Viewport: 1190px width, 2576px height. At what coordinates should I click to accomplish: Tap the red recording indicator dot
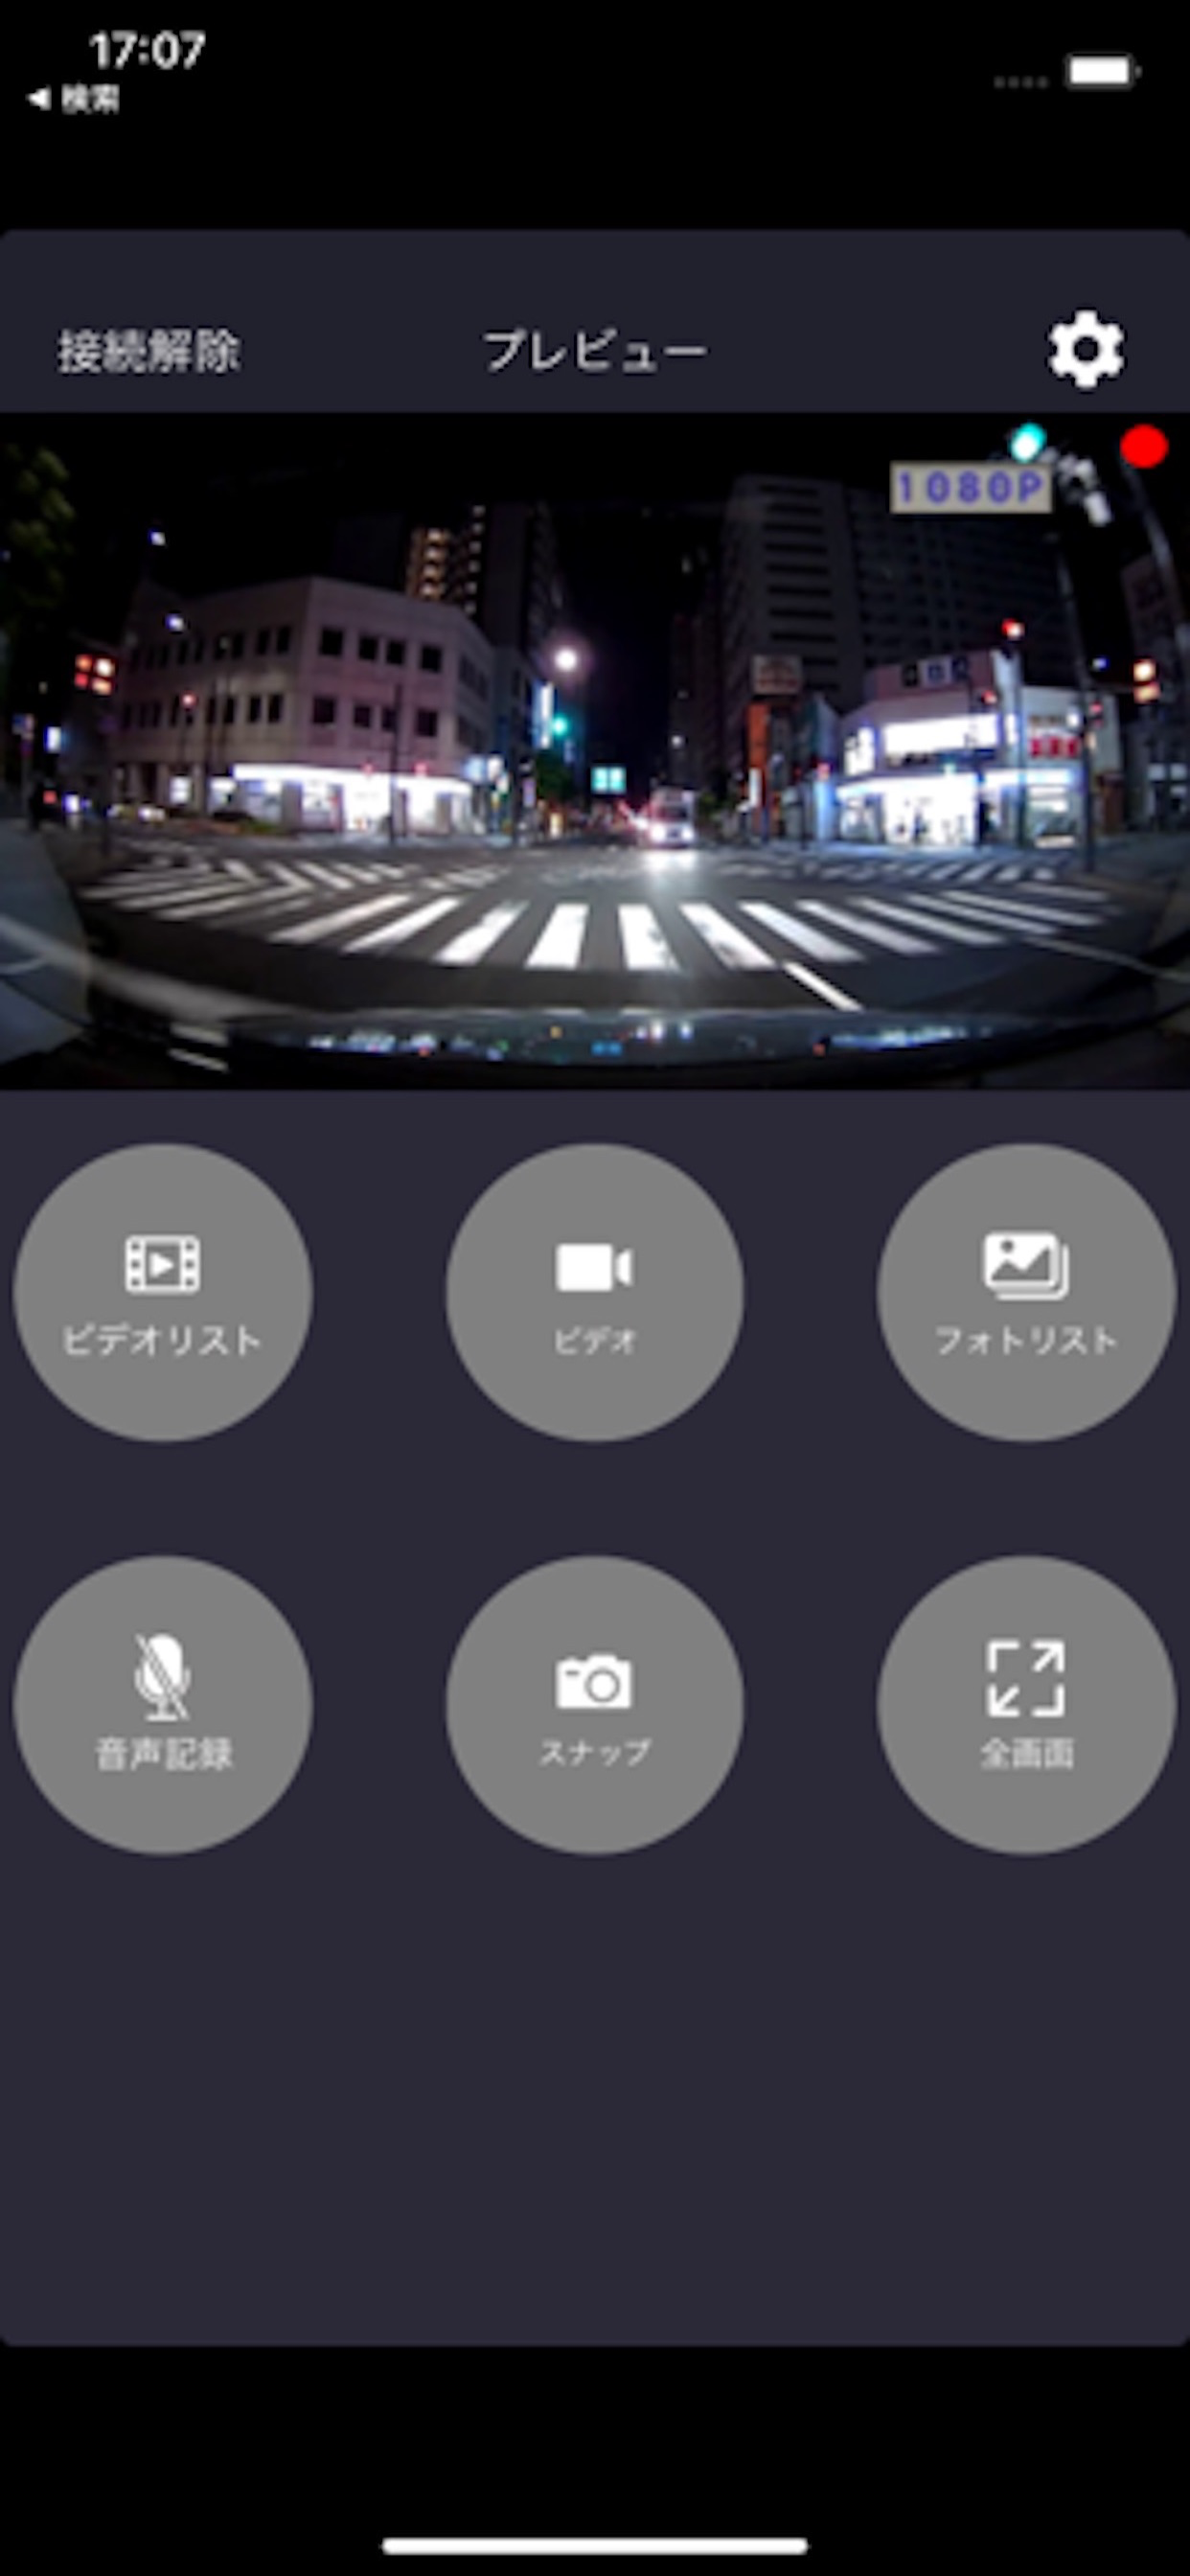coord(1144,447)
